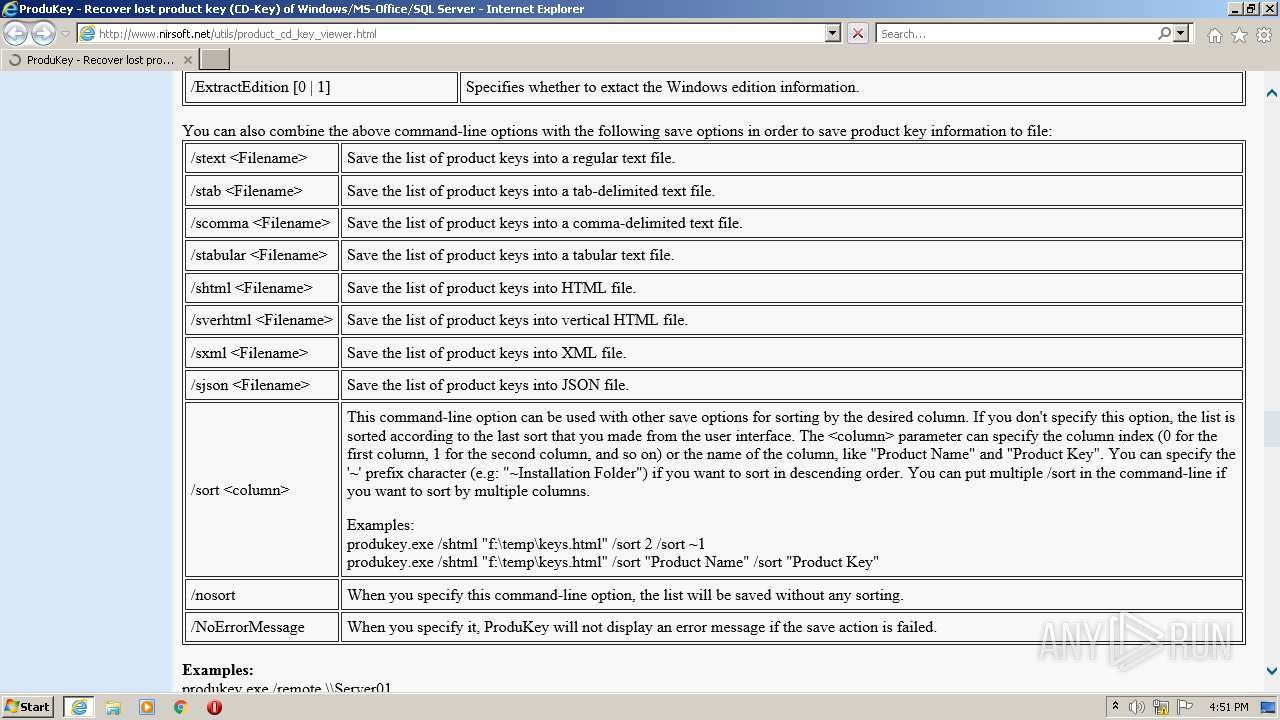The height and width of the screenshot is (720, 1280).
Task: Click the /sverhtml <Filename> cell
Action: click(x=262, y=320)
